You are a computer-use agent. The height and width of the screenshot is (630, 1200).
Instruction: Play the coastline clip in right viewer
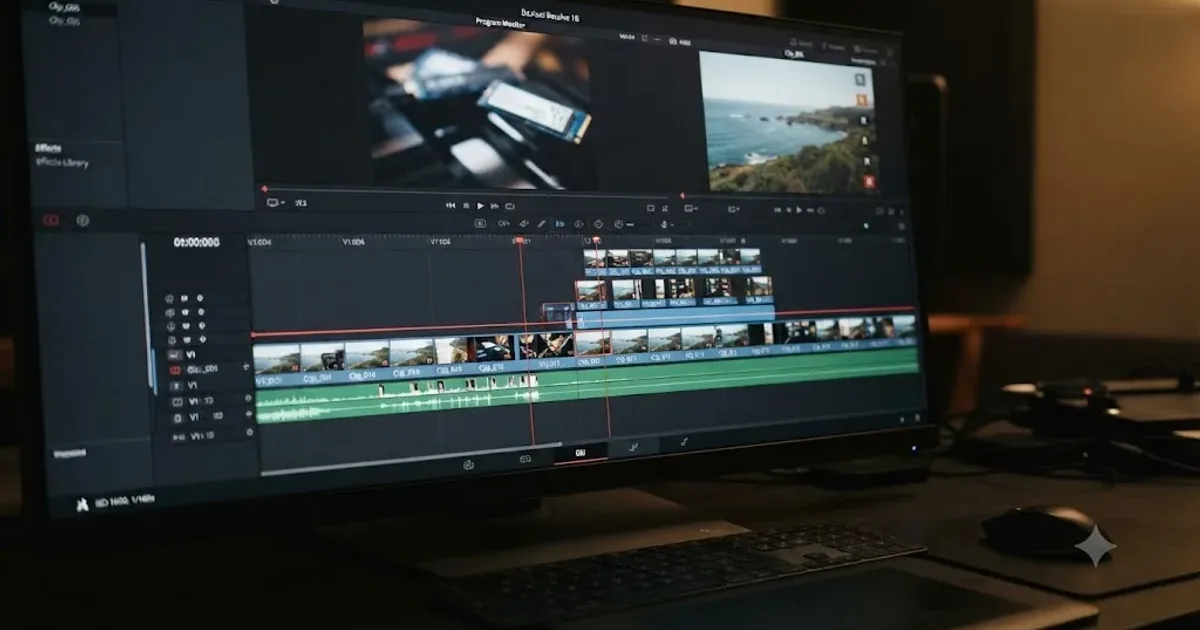798,210
